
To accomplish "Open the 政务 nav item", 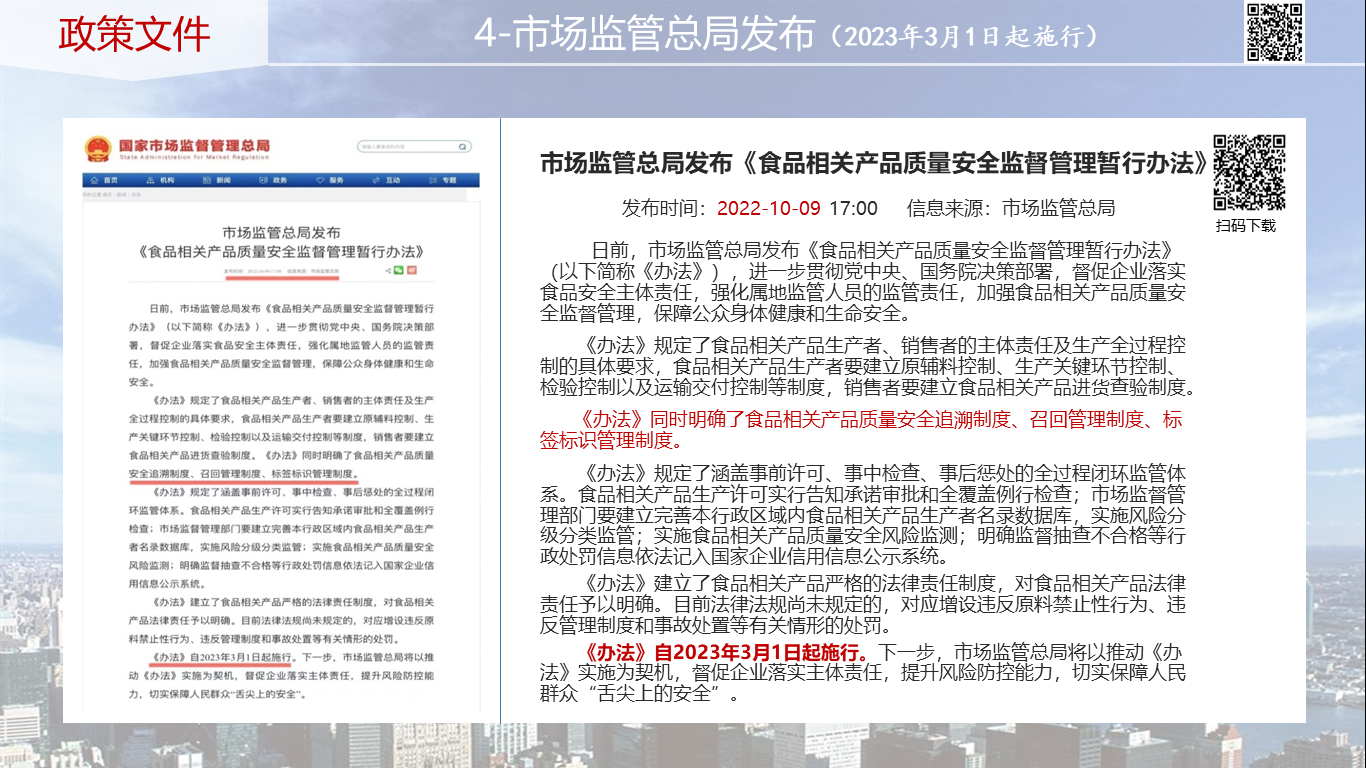I will 273,180.
